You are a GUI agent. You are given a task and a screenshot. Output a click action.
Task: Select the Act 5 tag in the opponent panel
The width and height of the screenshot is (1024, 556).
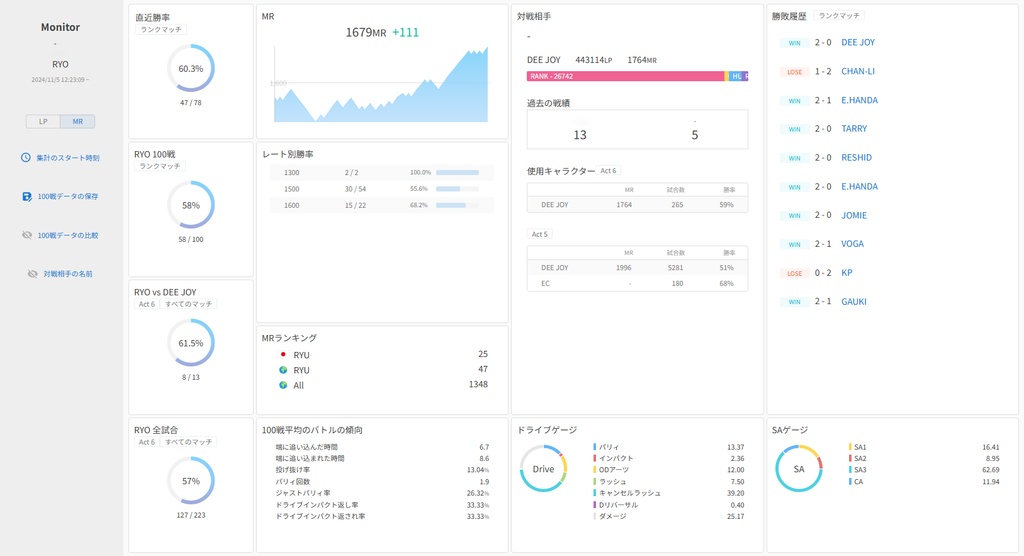point(539,234)
